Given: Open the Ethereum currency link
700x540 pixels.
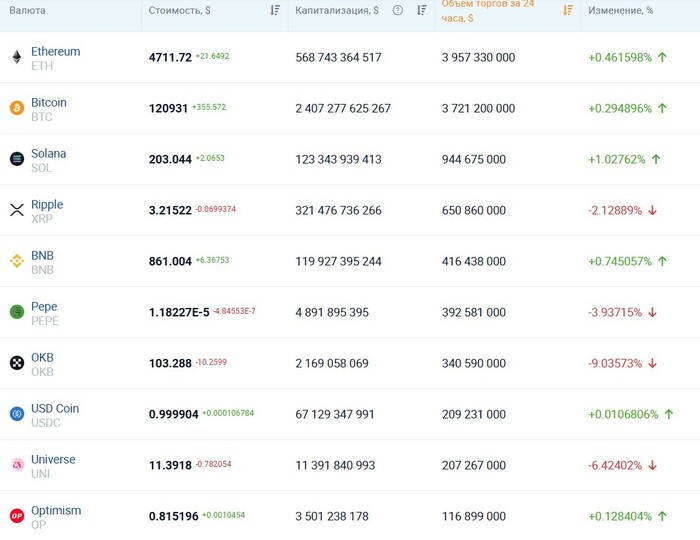Looking at the screenshot, I should tap(55, 51).
